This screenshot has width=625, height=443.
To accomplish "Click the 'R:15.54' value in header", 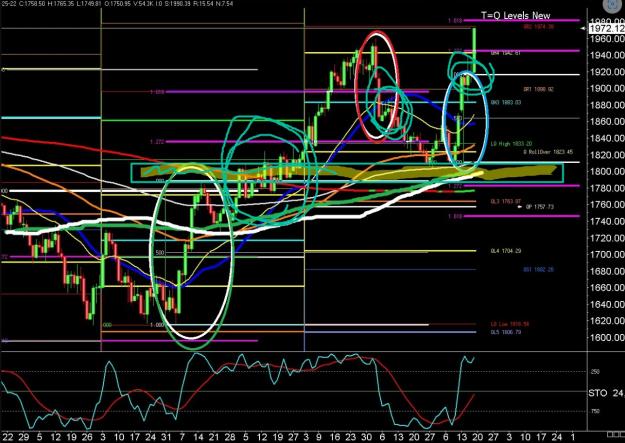I will [204, 4].
